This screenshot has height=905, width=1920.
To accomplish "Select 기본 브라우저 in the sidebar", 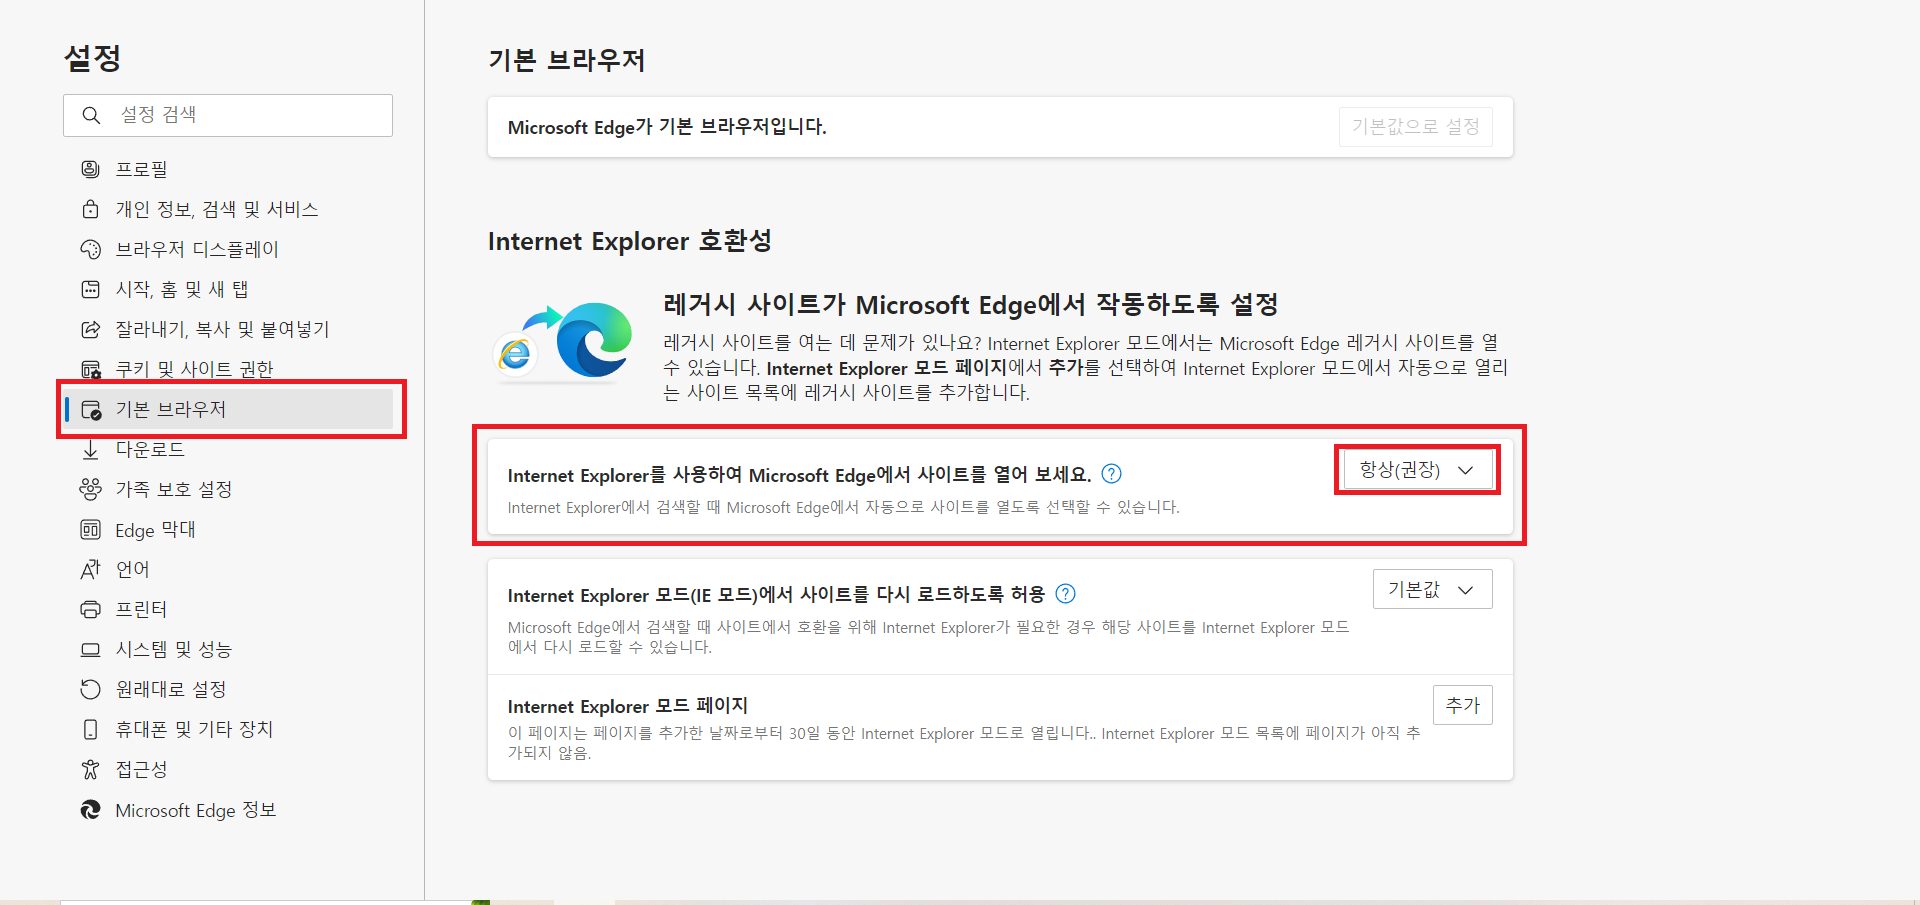I will (229, 409).
